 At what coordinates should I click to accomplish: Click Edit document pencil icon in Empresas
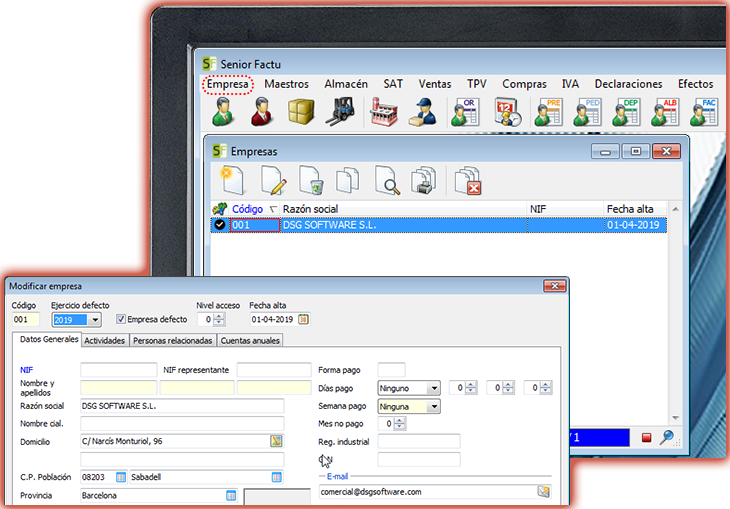[x=273, y=180]
